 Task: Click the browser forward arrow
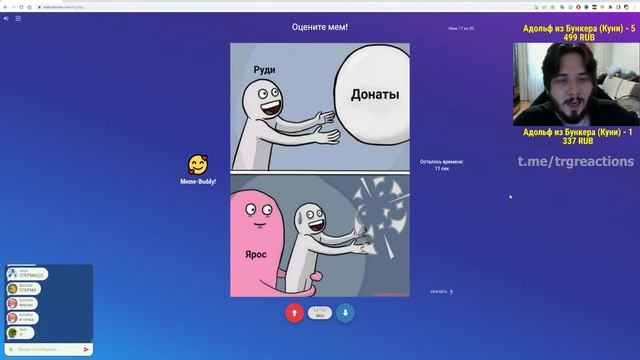tap(13, 7)
